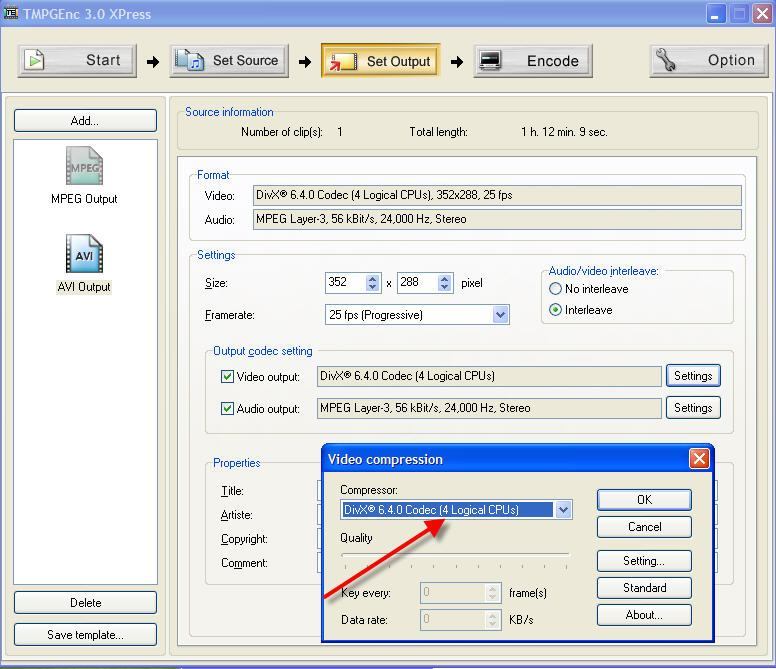Click OK in Video compression dialog
776x669 pixels.
[644, 500]
